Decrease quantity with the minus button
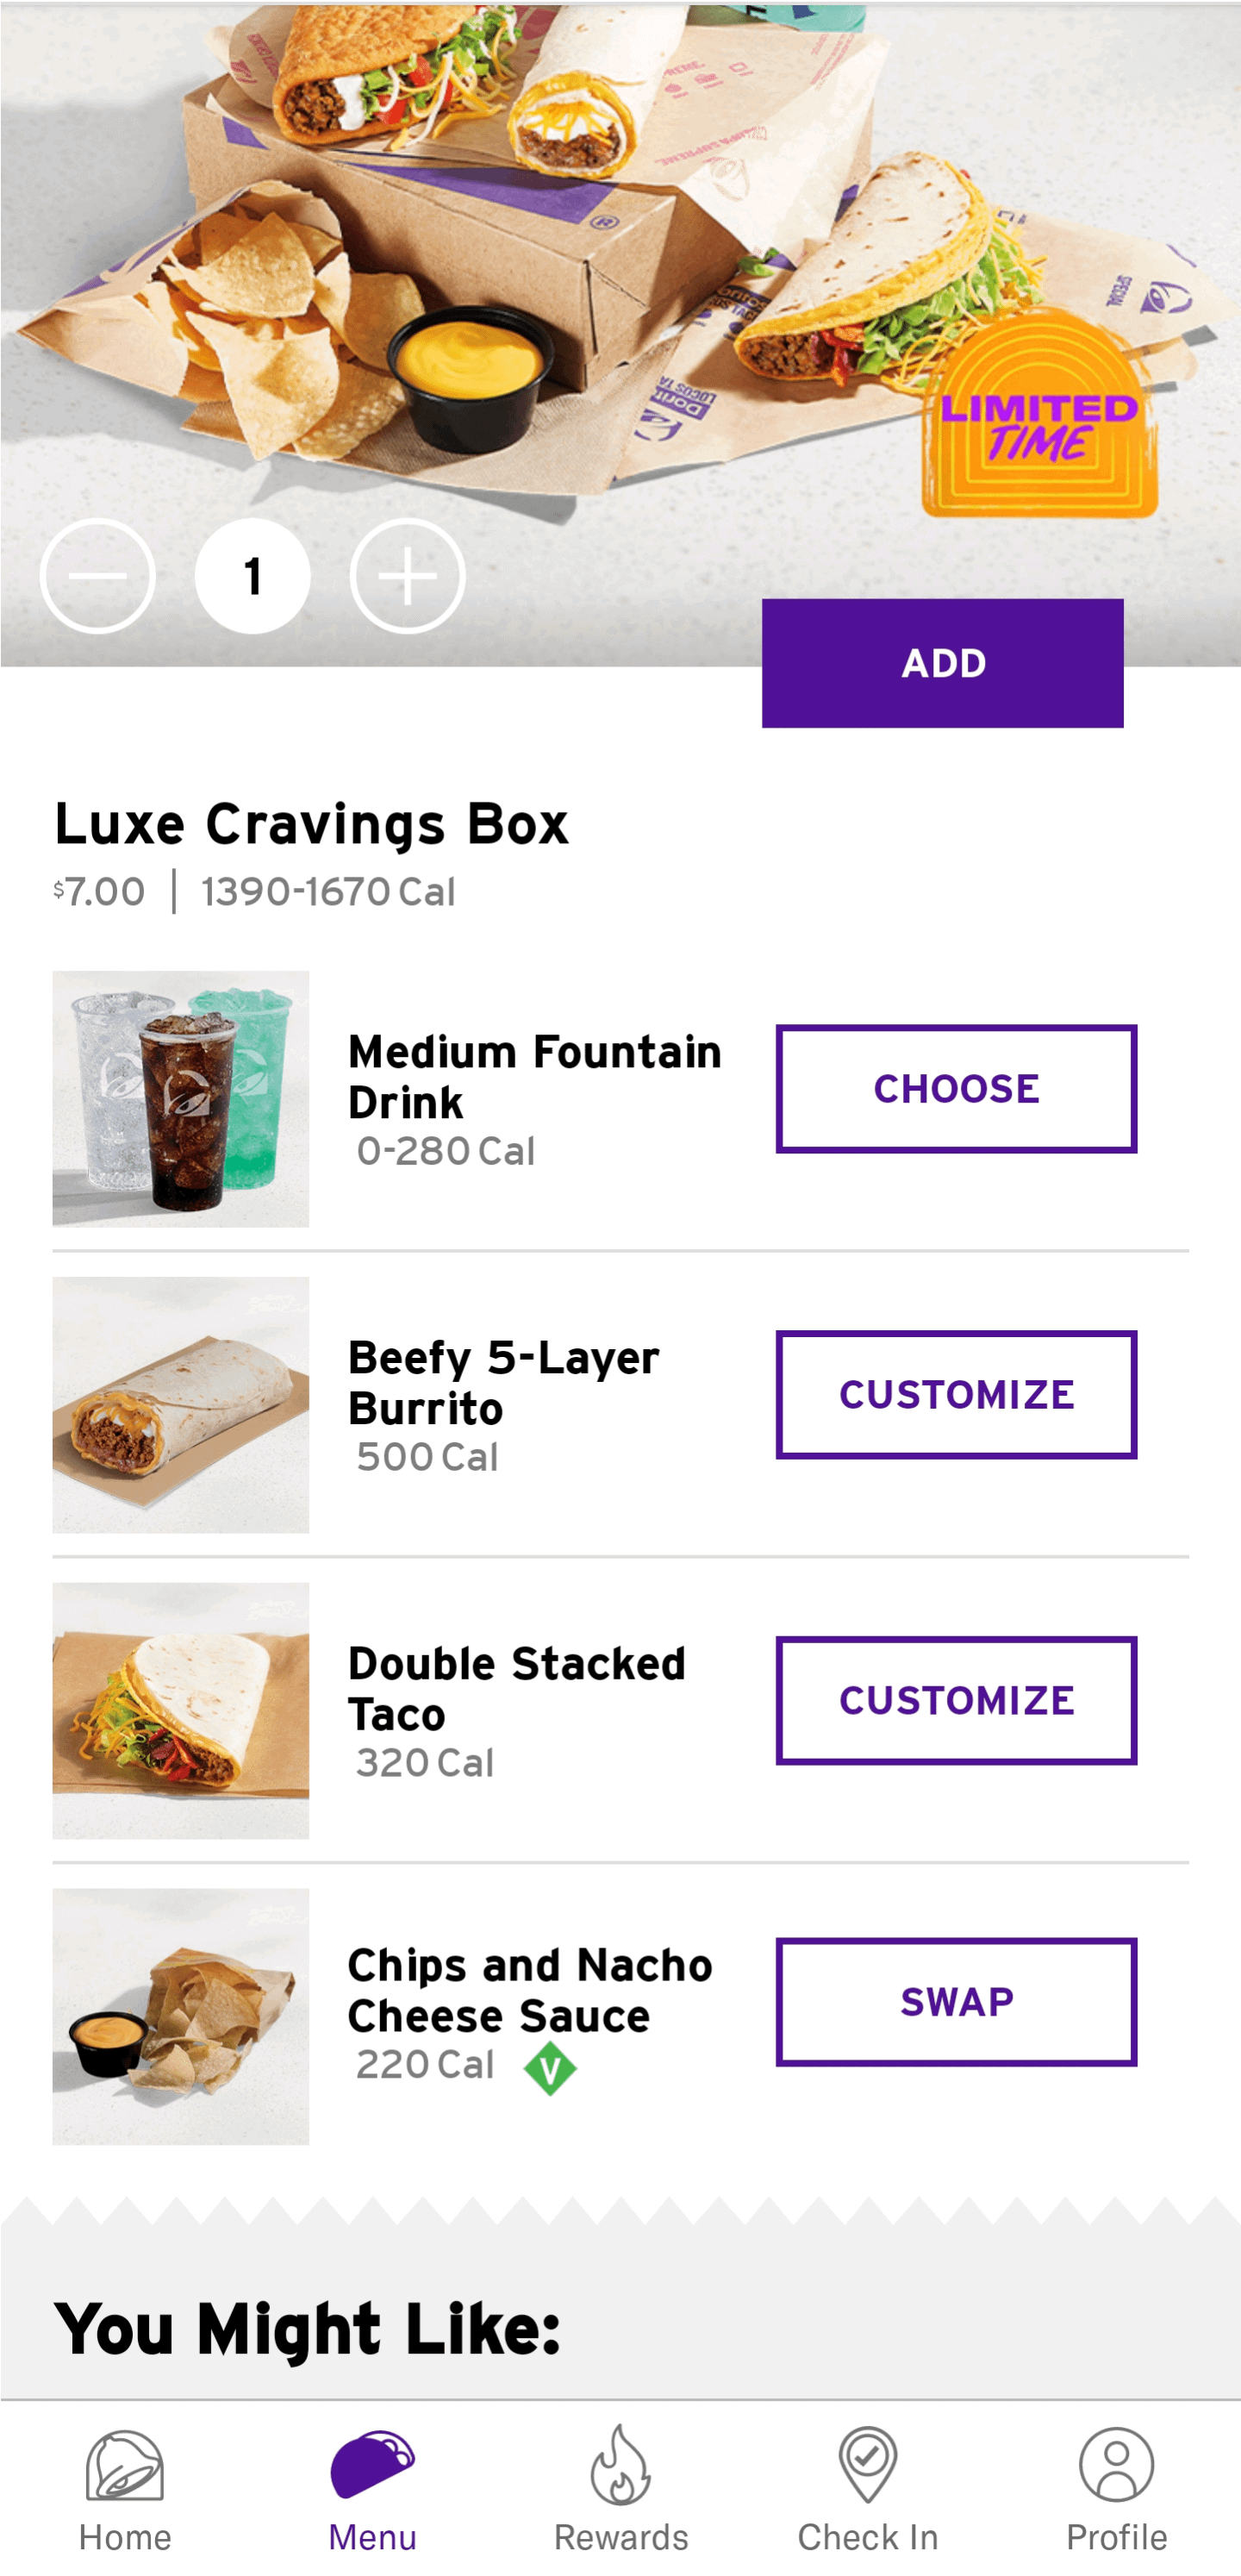This screenshot has height=2576, width=1241. point(97,576)
